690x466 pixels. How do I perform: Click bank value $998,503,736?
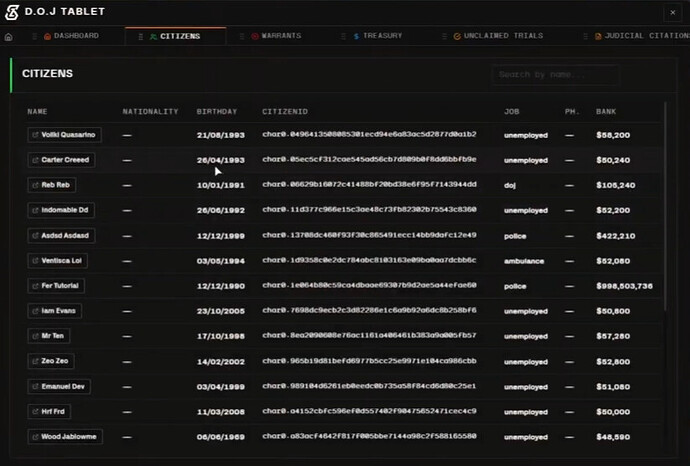point(624,286)
